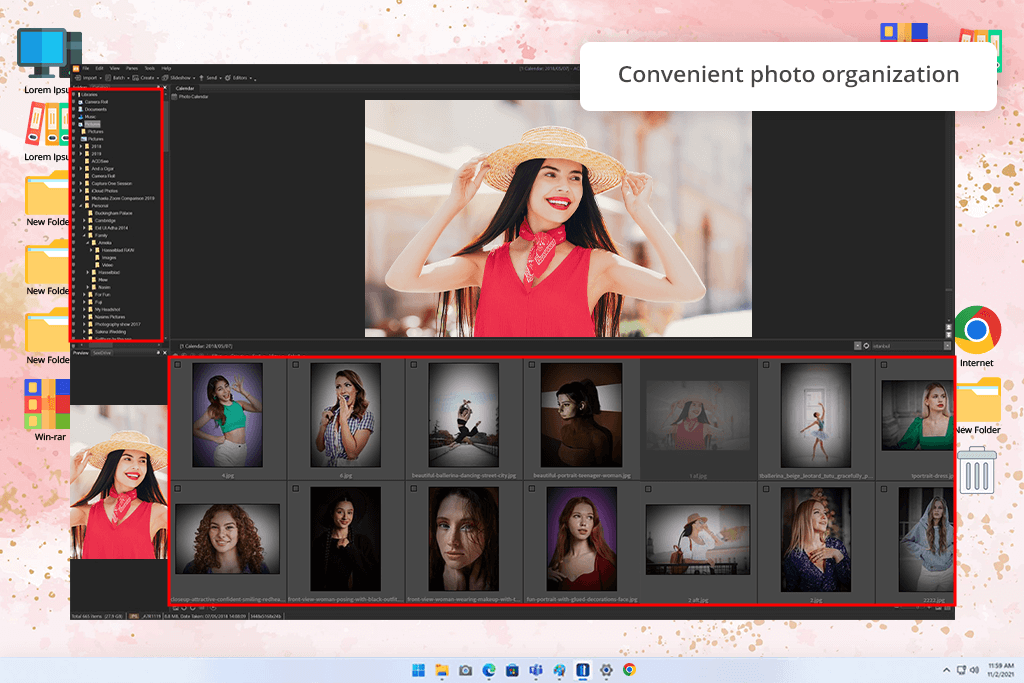Tick the checkbox on thumbnail 4.jpg
Screen dimensions: 1024x683
pyautogui.click(x=177, y=365)
